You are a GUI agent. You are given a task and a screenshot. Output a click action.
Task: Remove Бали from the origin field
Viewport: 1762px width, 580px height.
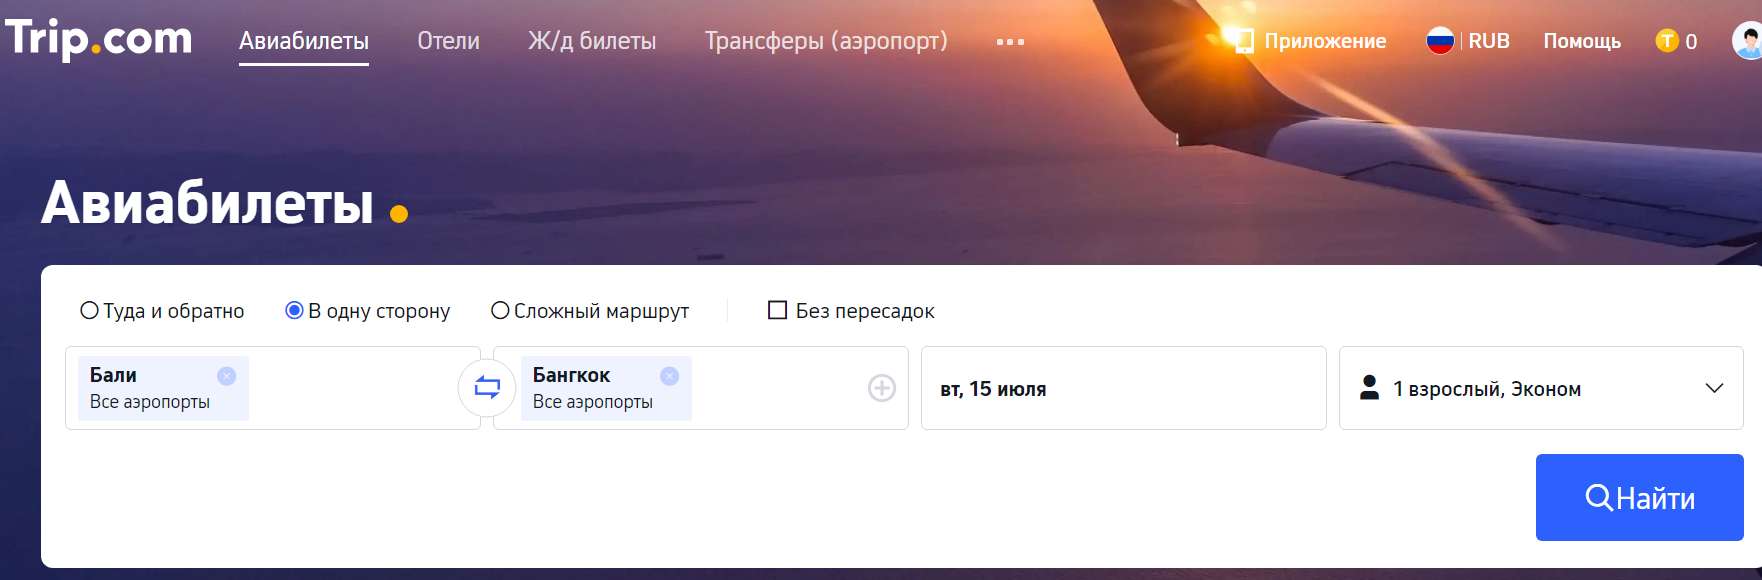pyautogui.click(x=227, y=376)
